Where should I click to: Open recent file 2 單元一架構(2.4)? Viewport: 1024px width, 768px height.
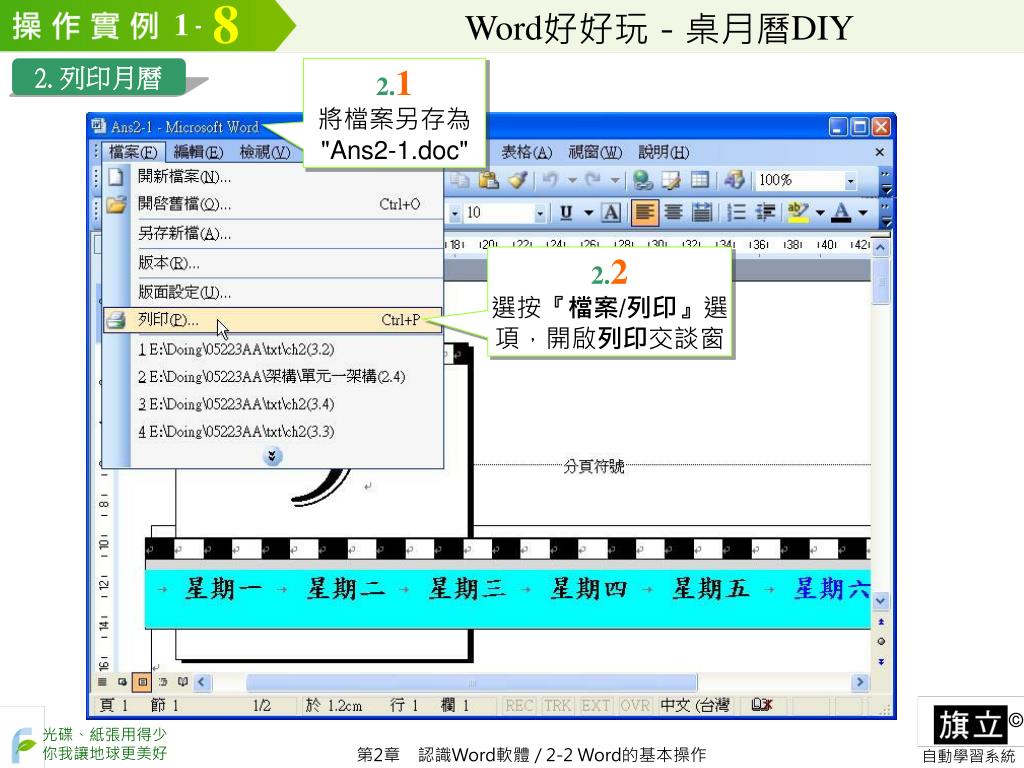pyautogui.click(x=273, y=377)
